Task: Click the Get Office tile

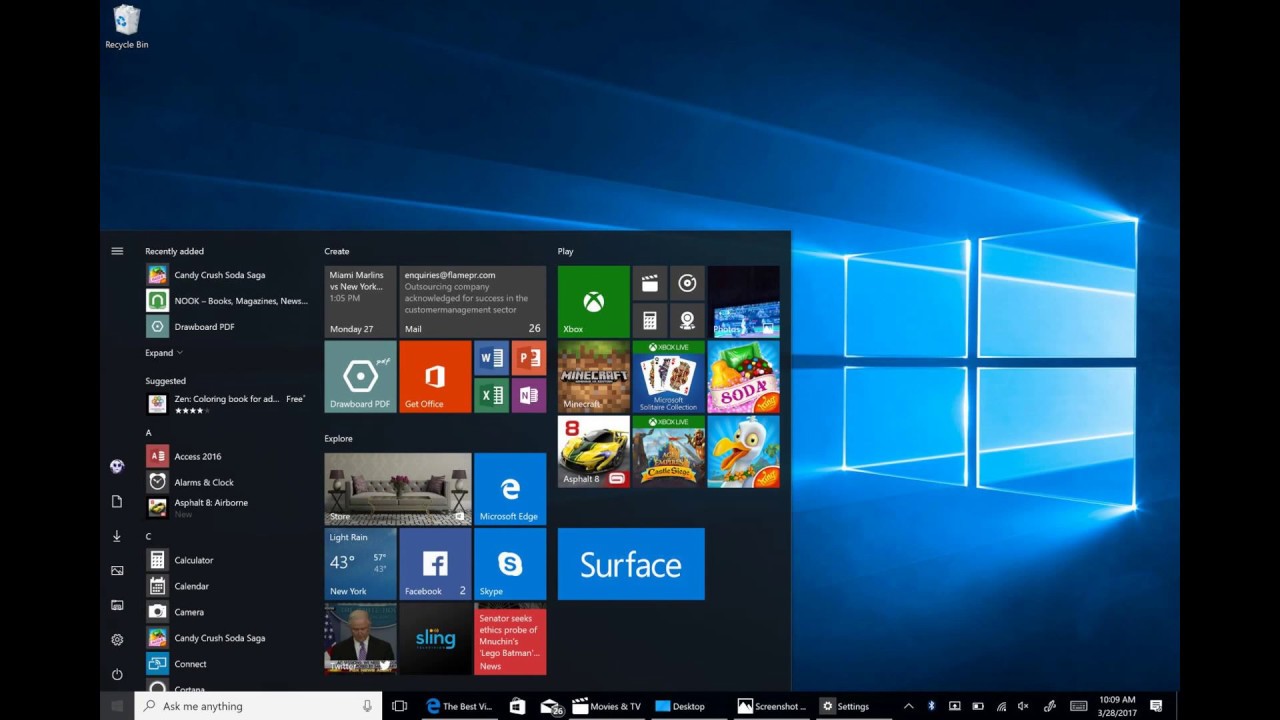Action: point(435,377)
